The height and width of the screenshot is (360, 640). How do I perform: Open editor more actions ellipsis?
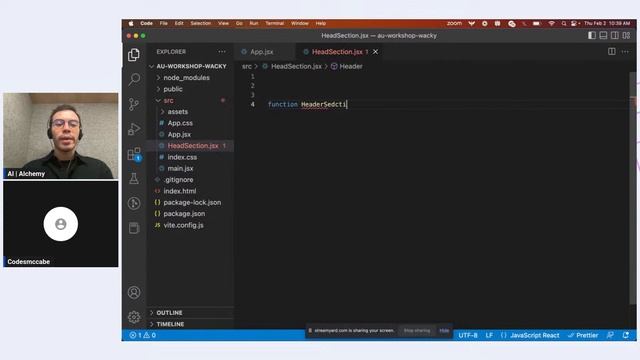(x=625, y=52)
